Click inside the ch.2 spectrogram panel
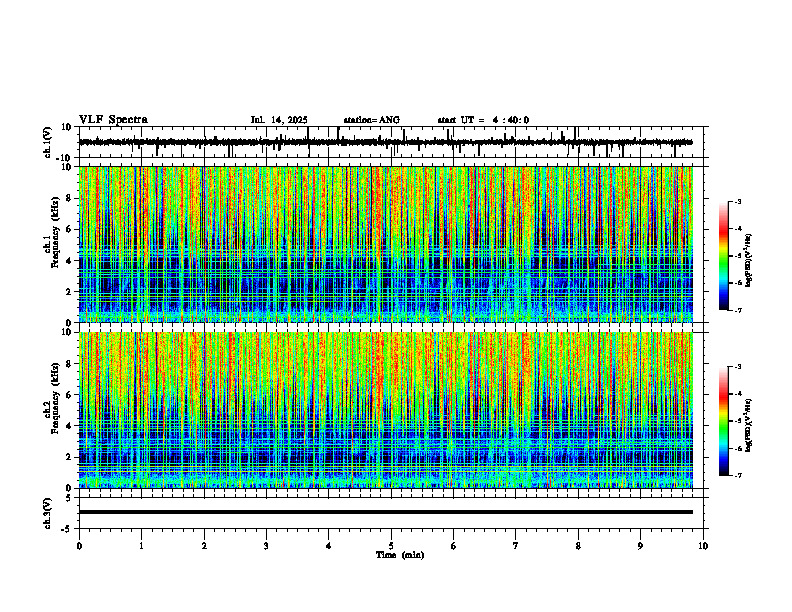Screen dimensions: 792x612 click(385, 410)
